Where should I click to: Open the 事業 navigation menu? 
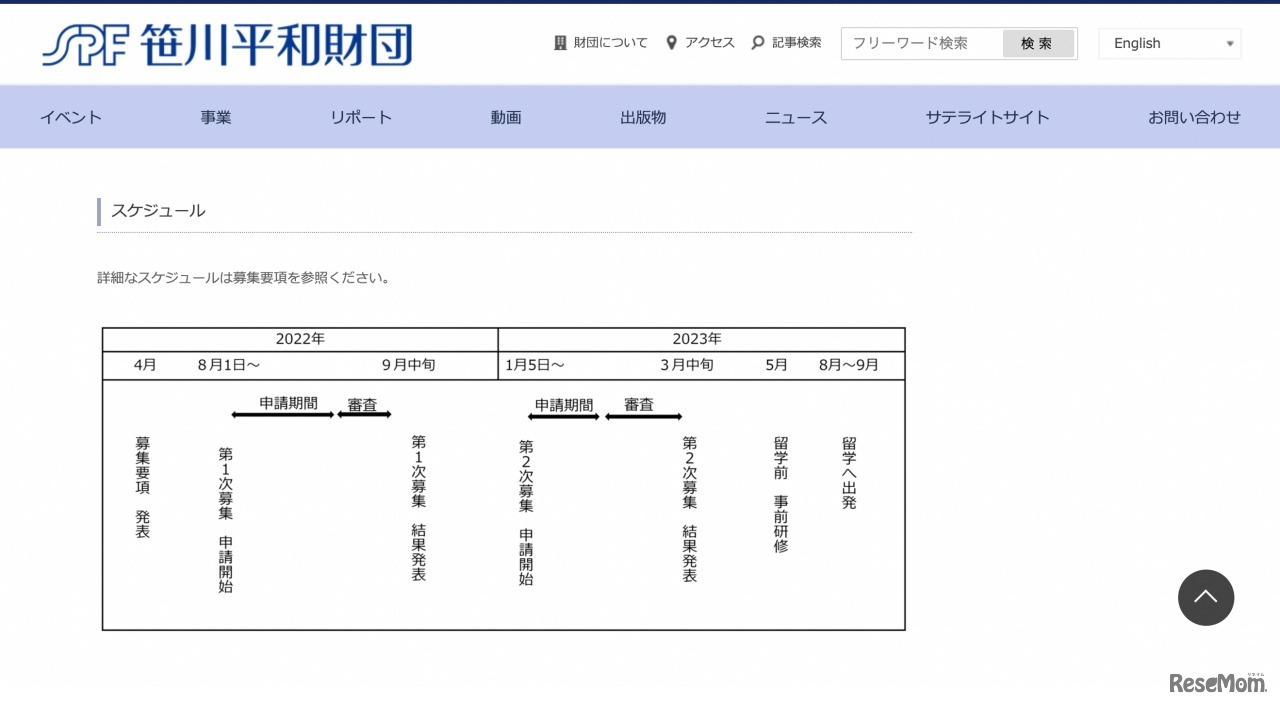[215, 116]
